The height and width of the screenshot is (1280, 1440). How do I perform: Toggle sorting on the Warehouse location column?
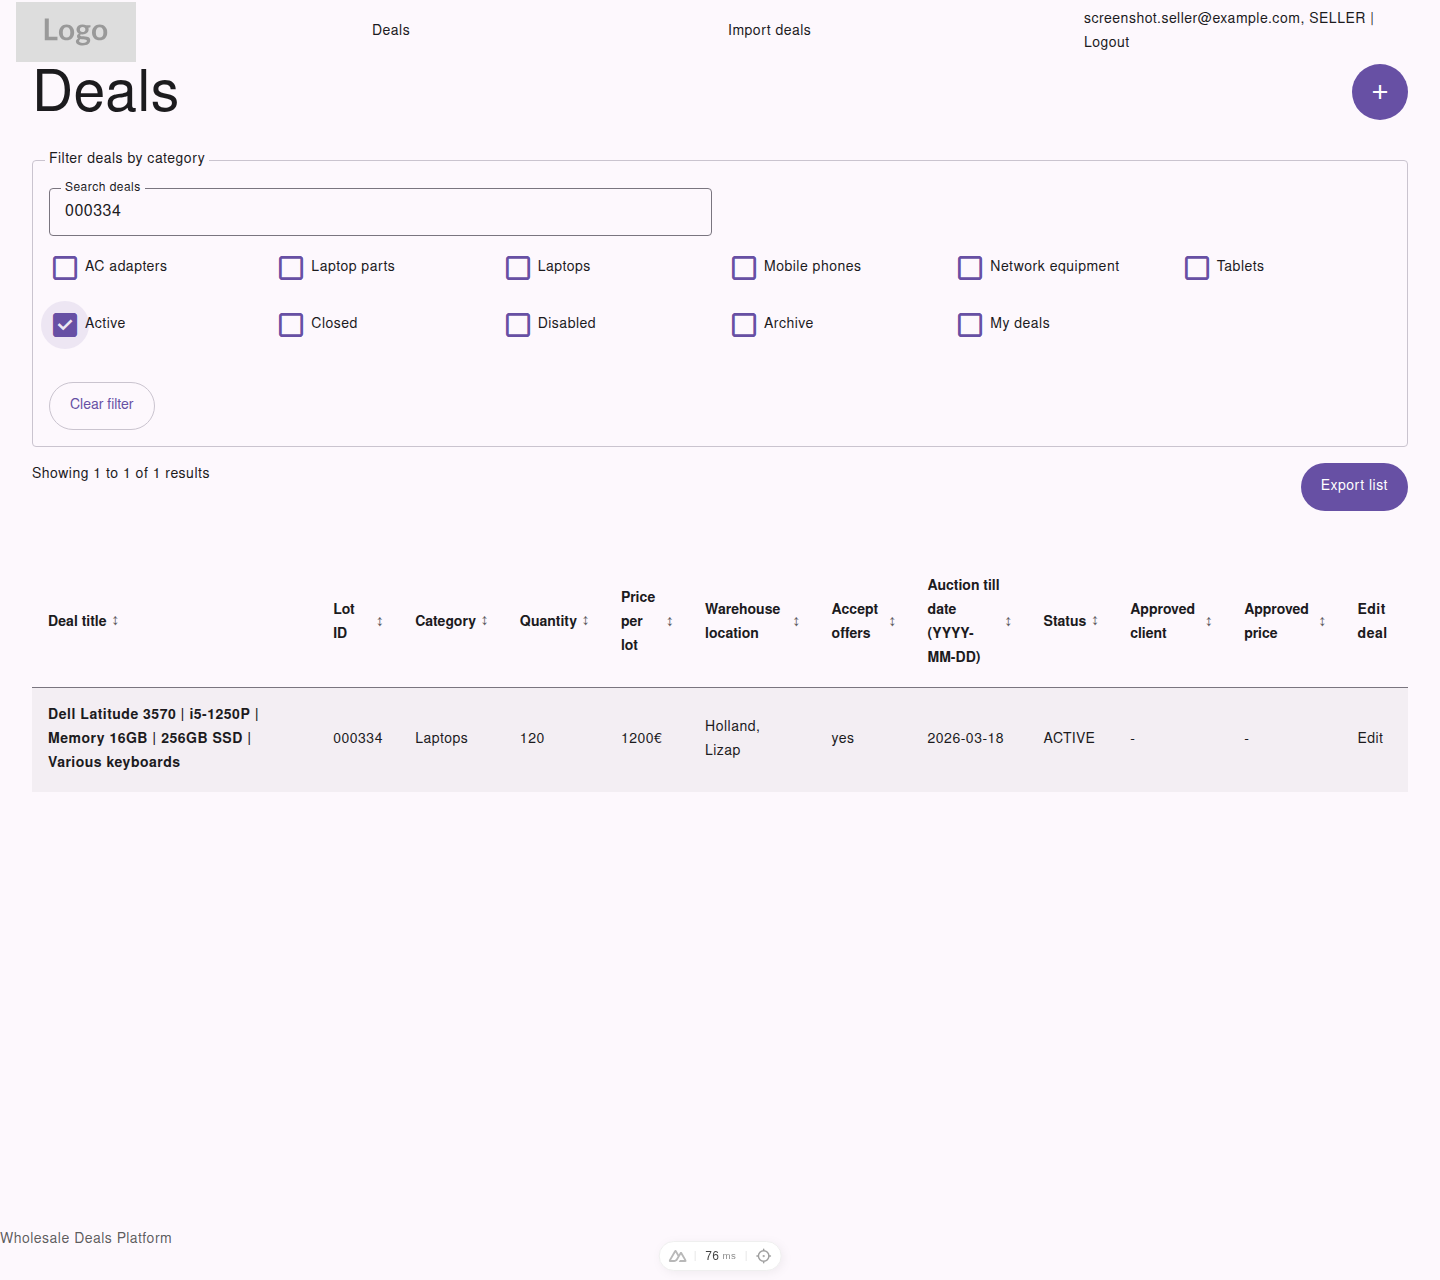tap(796, 620)
